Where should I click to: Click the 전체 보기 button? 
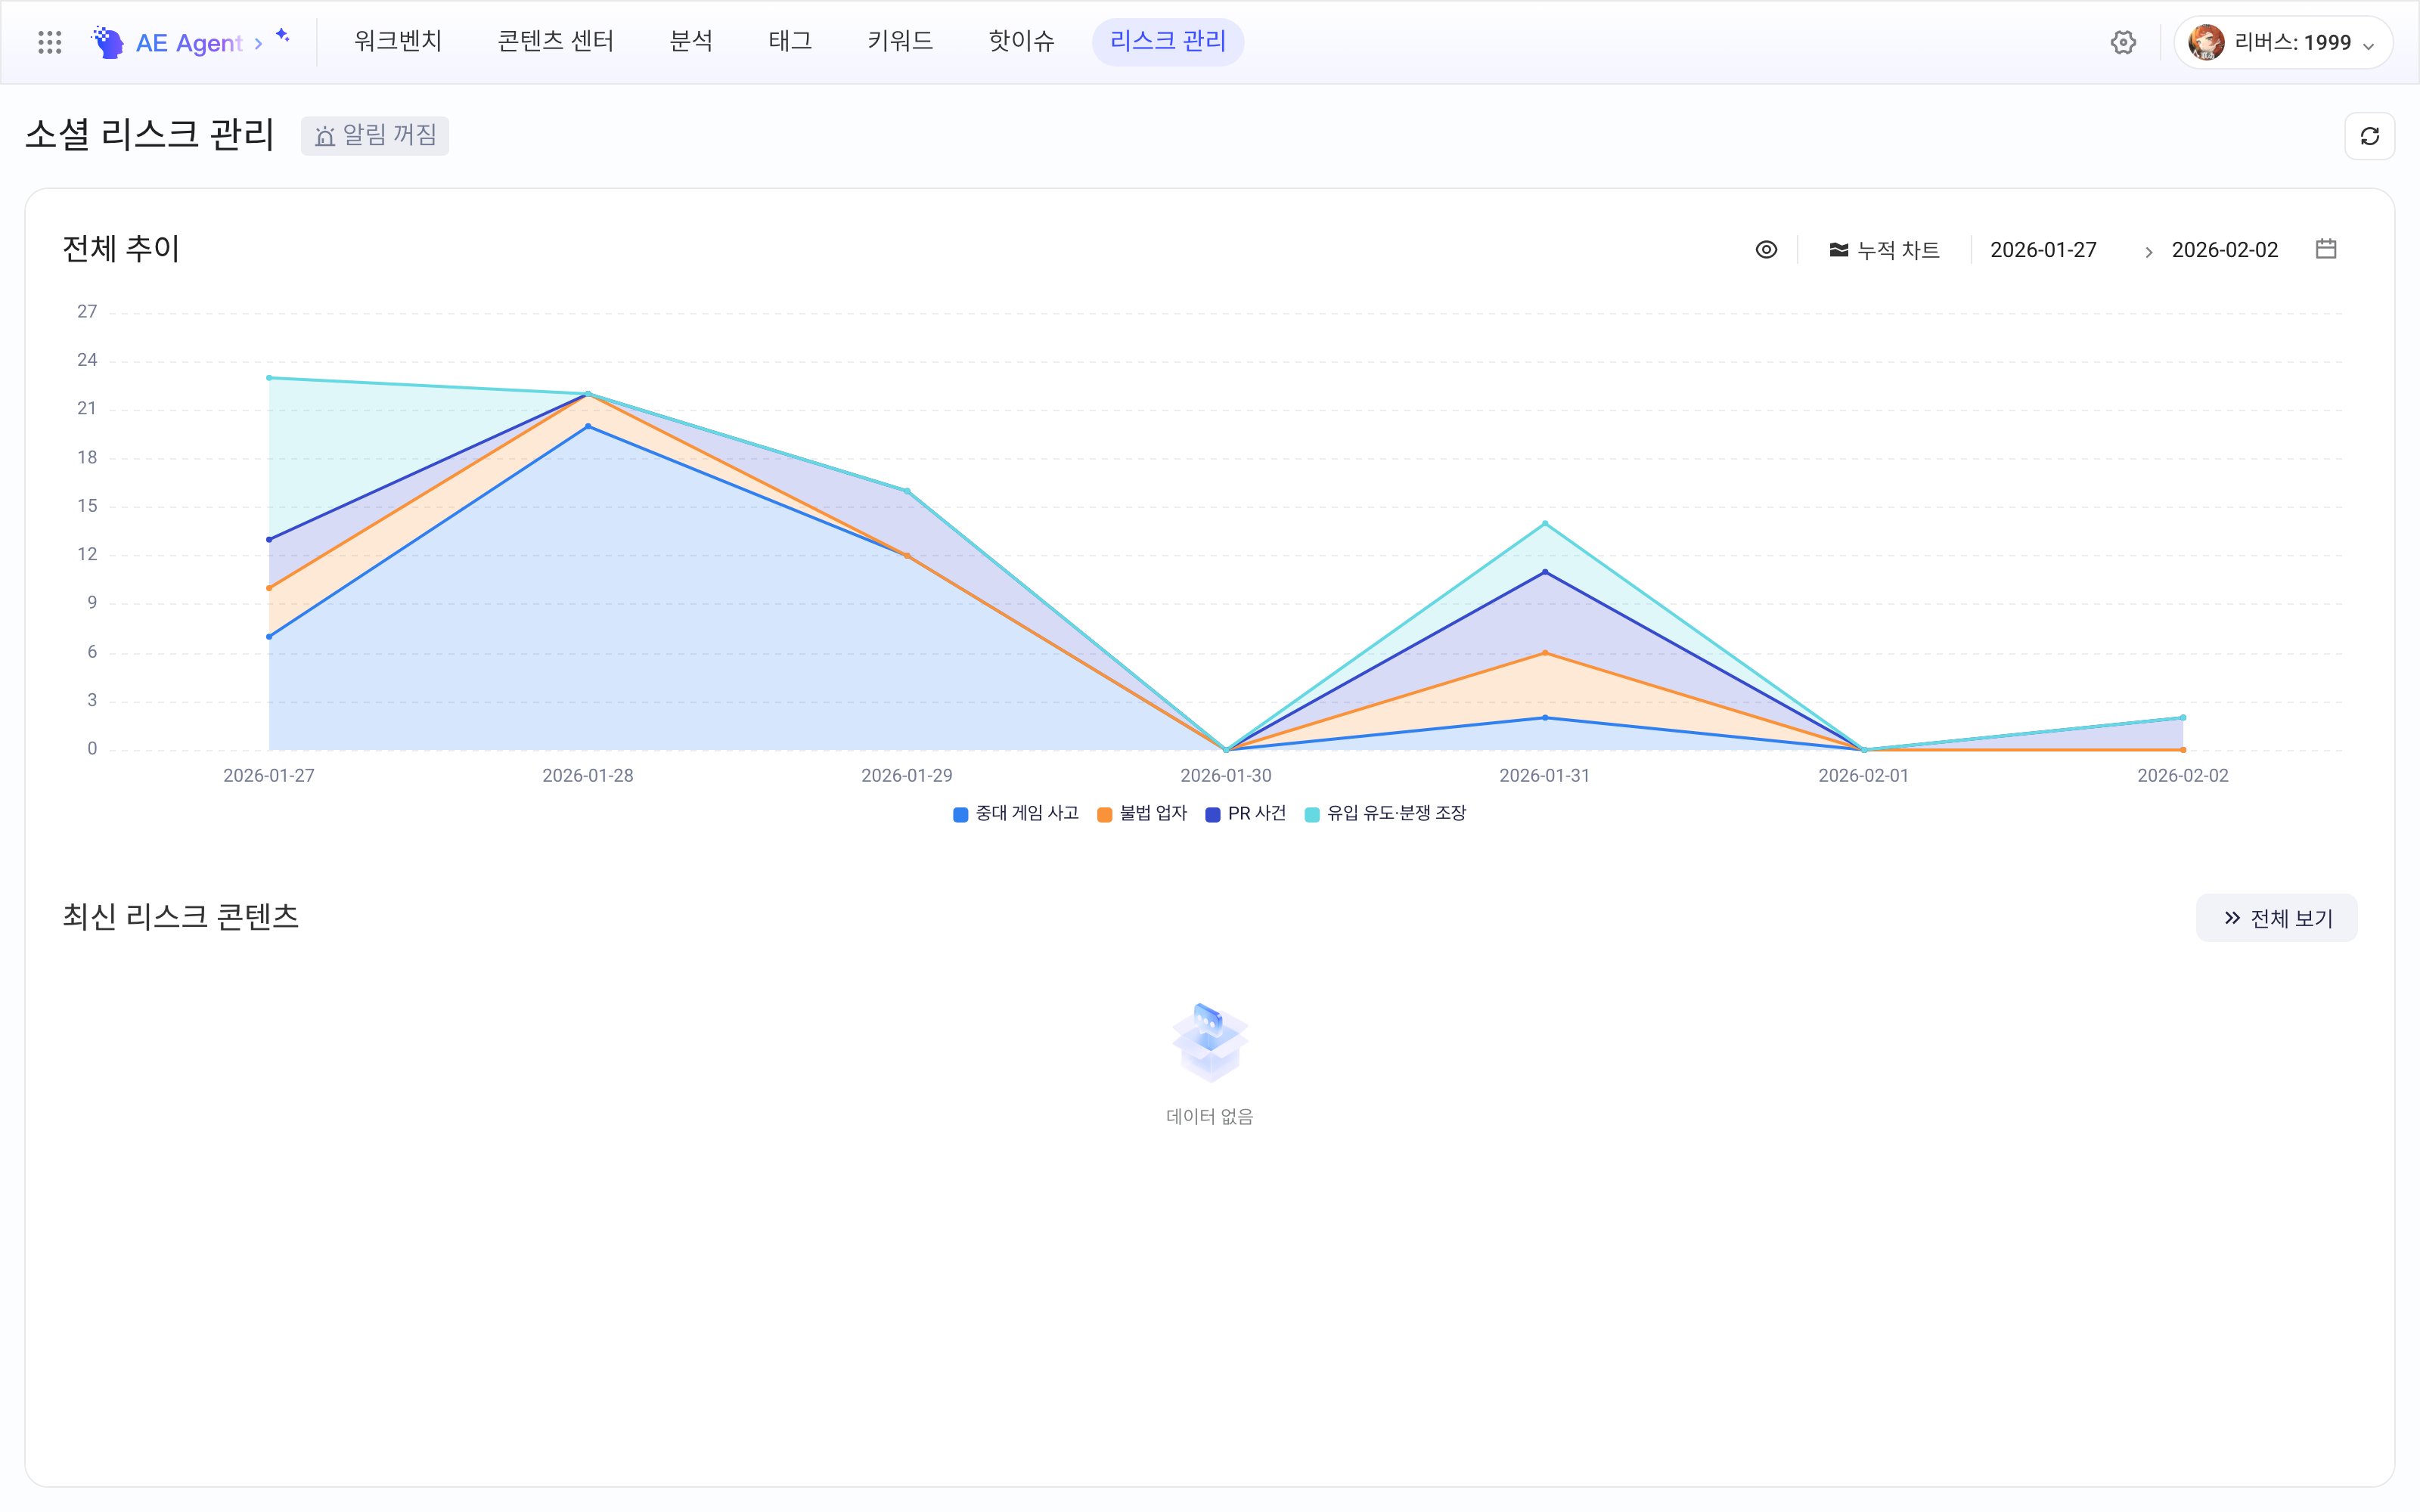pos(2276,918)
